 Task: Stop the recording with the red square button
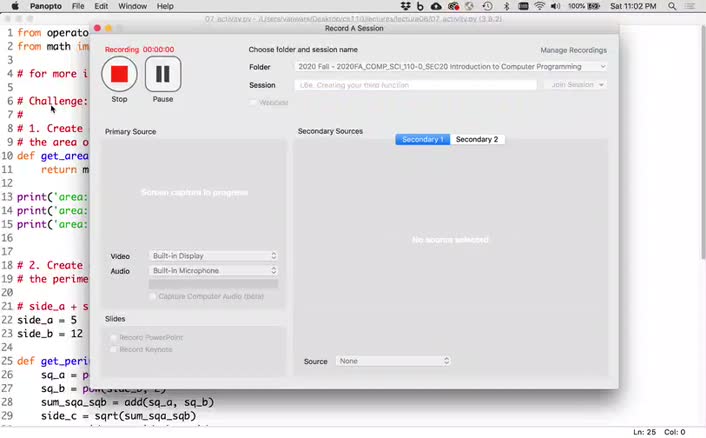click(x=120, y=74)
